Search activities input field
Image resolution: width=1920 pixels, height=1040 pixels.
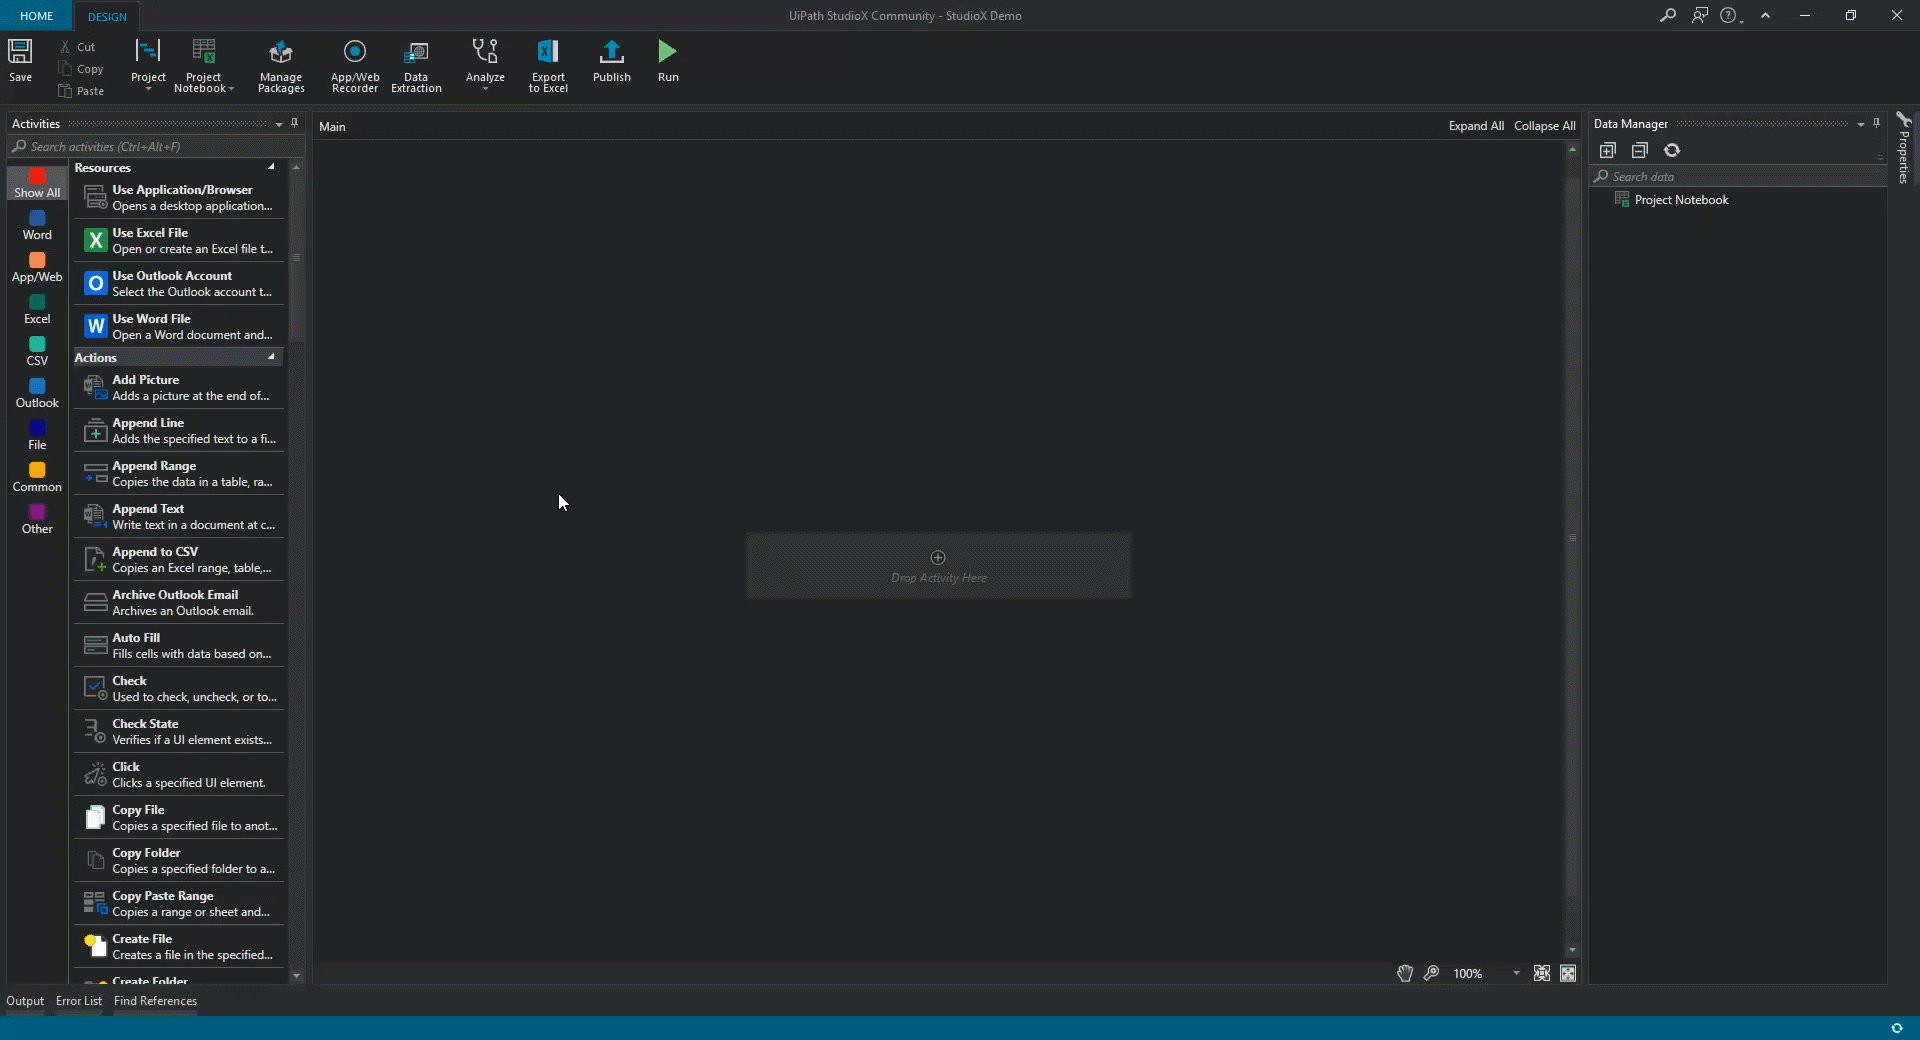(x=157, y=147)
